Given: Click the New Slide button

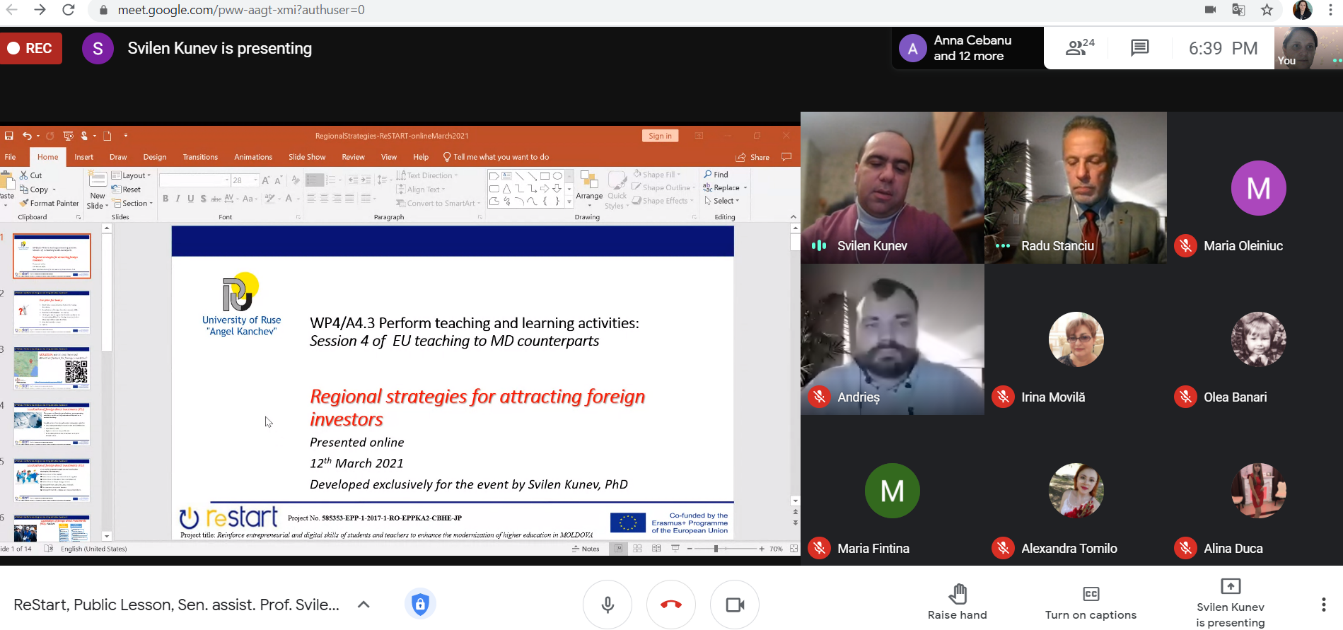Looking at the screenshot, I should (97, 188).
